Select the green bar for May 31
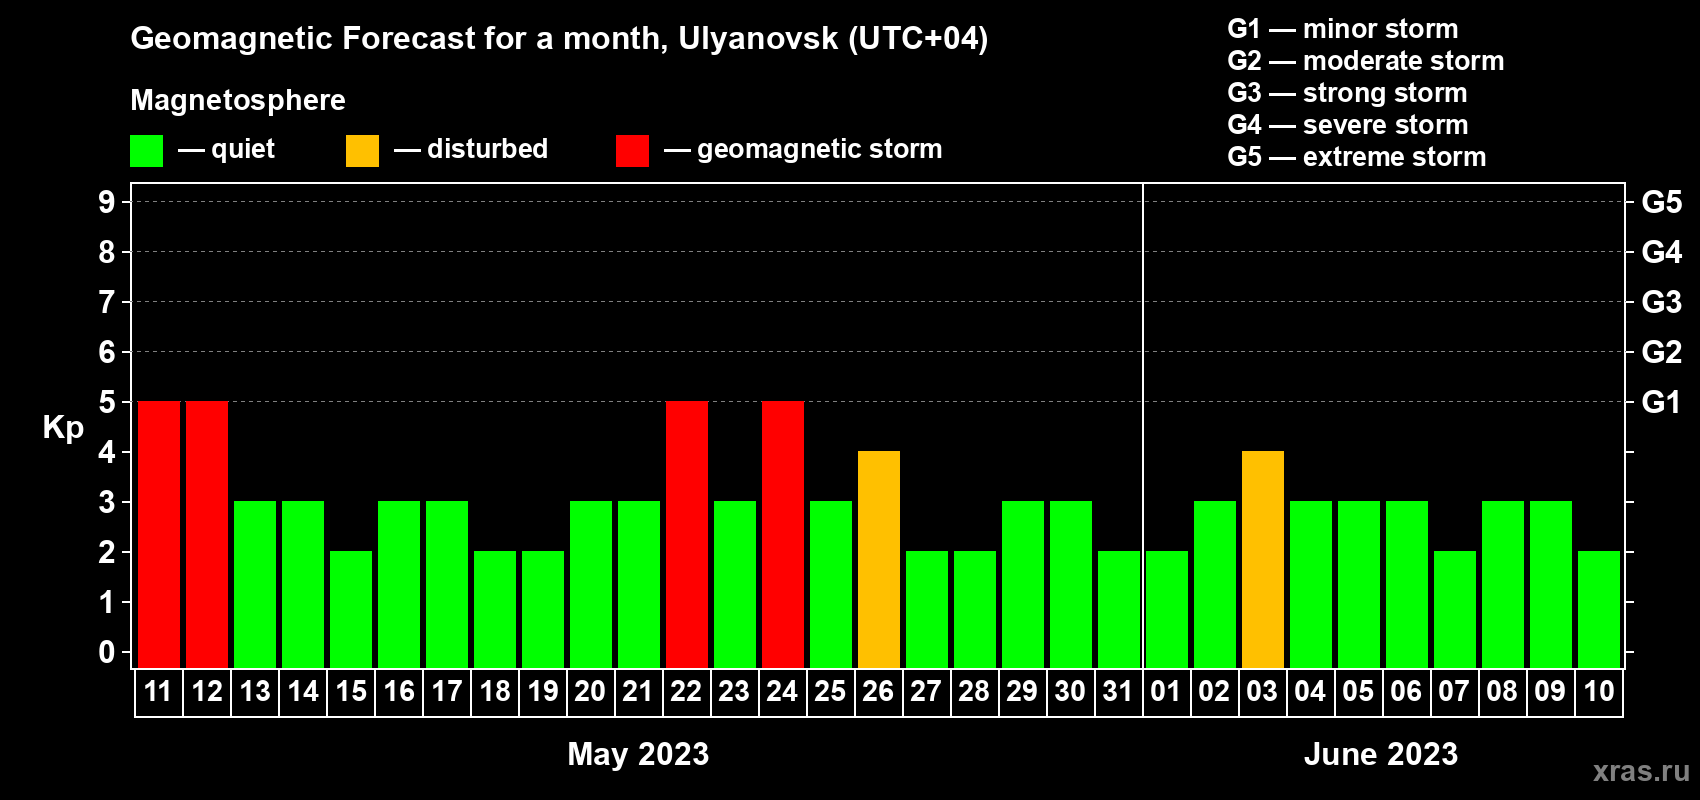This screenshot has width=1700, height=800. (x=1119, y=609)
